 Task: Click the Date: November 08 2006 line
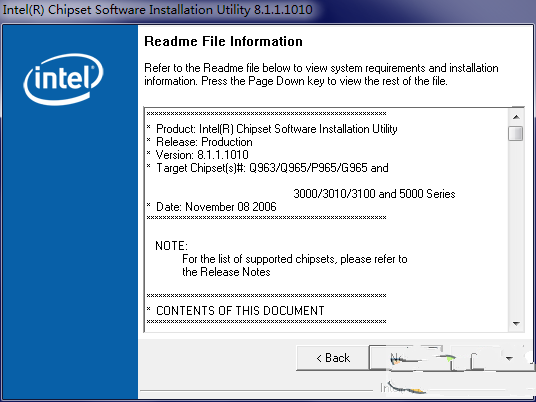(212, 207)
